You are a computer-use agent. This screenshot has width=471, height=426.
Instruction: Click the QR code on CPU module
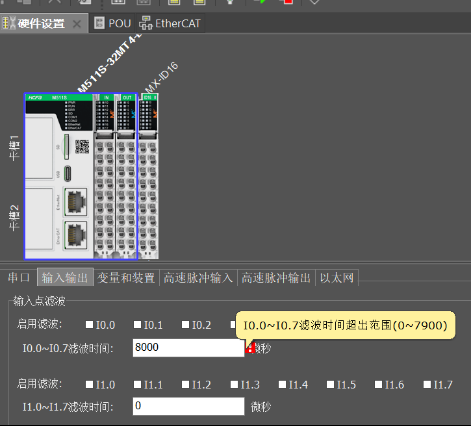coord(82,147)
